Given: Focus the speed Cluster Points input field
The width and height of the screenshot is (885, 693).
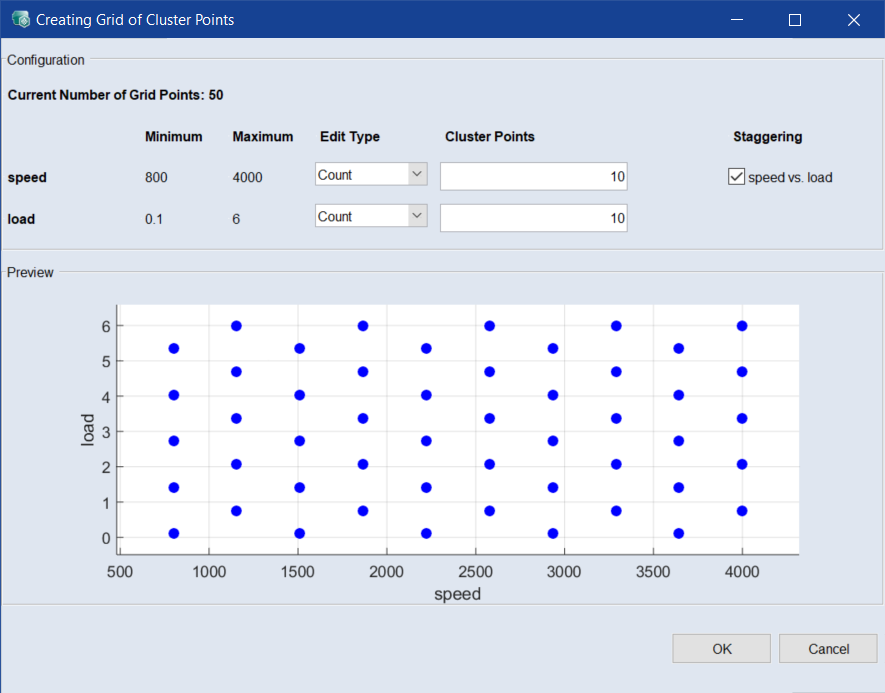Looking at the screenshot, I should click(533, 177).
